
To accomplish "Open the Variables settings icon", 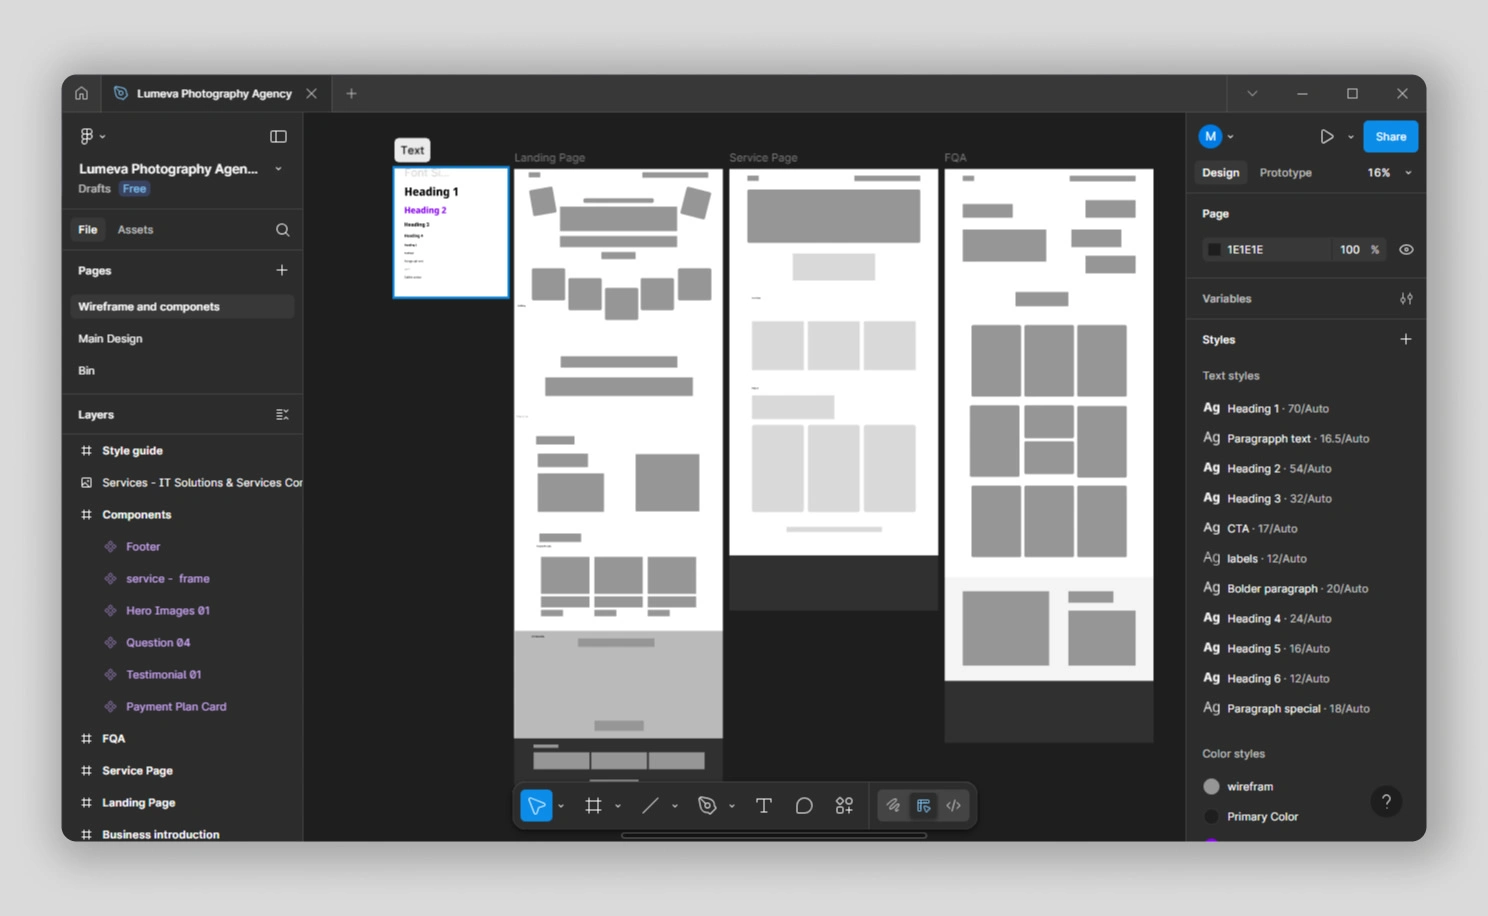I will [x=1406, y=298].
